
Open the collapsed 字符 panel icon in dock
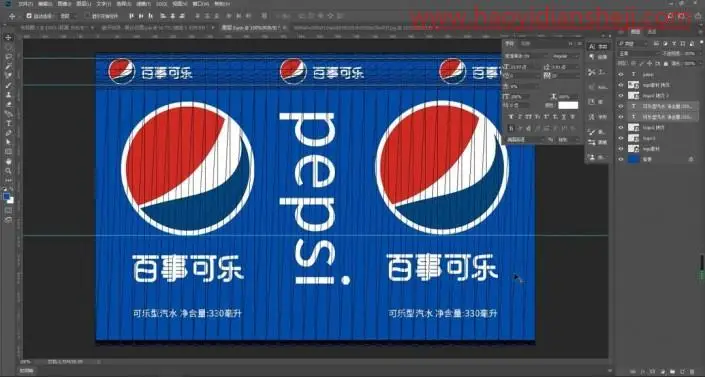[x=598, y=47]
